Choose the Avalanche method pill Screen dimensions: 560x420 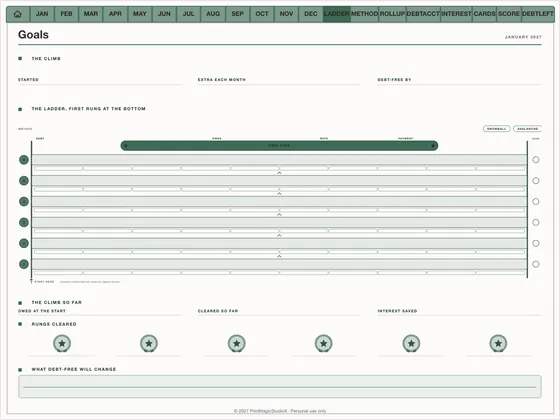[x=528, y=129]
